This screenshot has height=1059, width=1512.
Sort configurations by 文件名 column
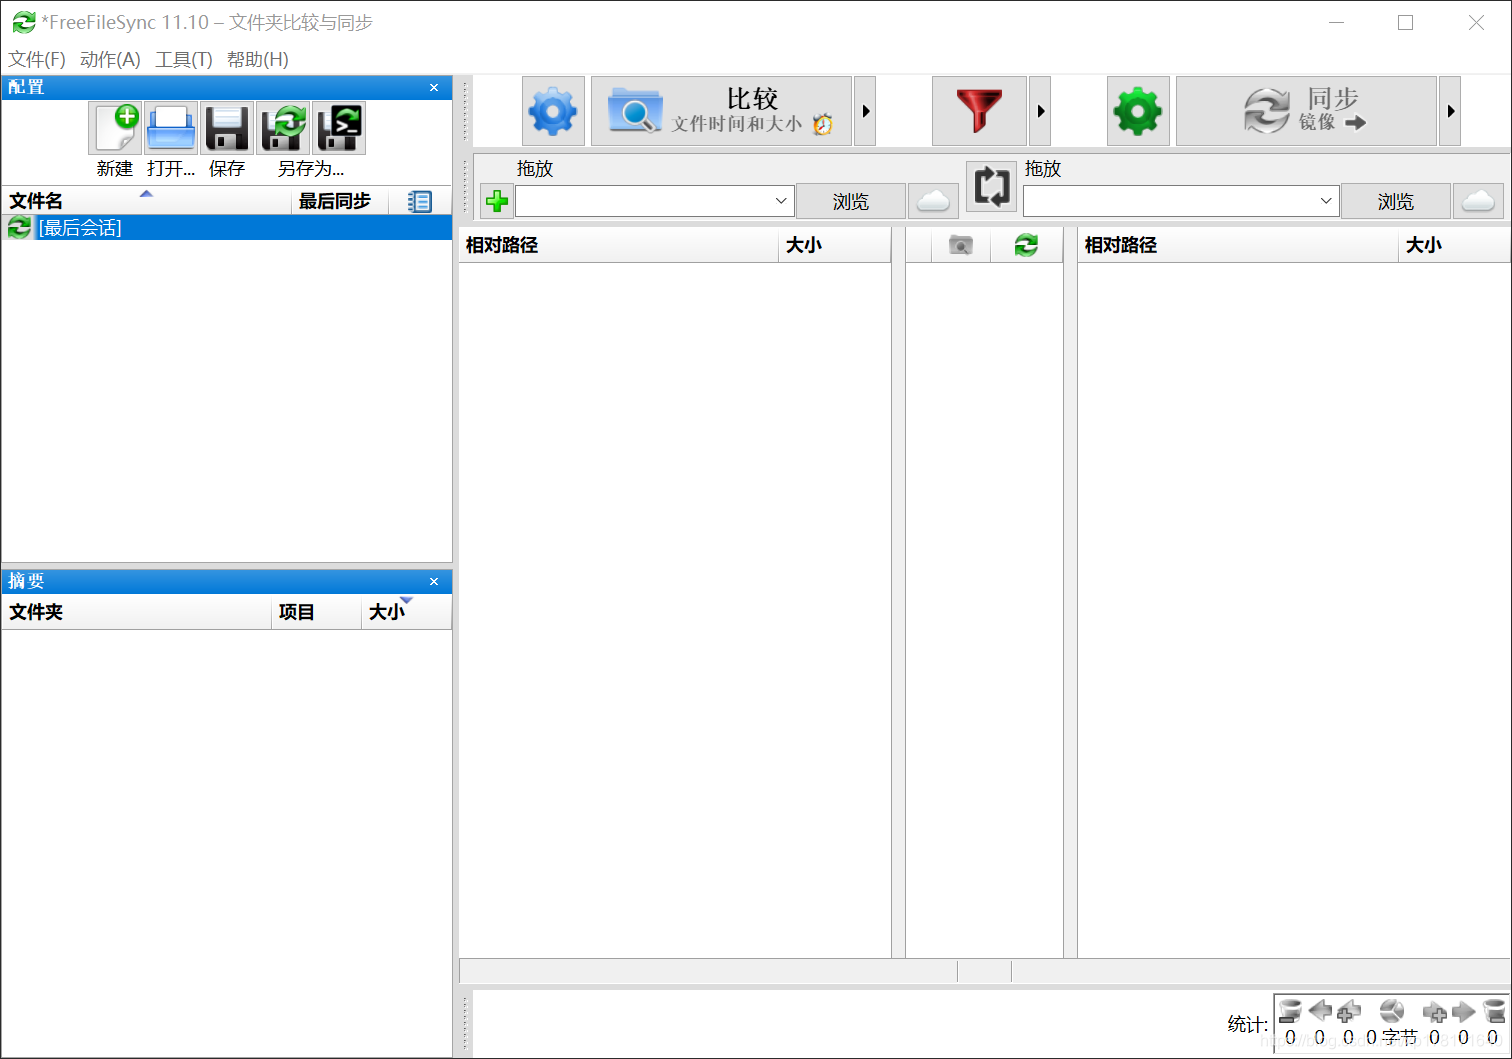[x=147, y=201]
